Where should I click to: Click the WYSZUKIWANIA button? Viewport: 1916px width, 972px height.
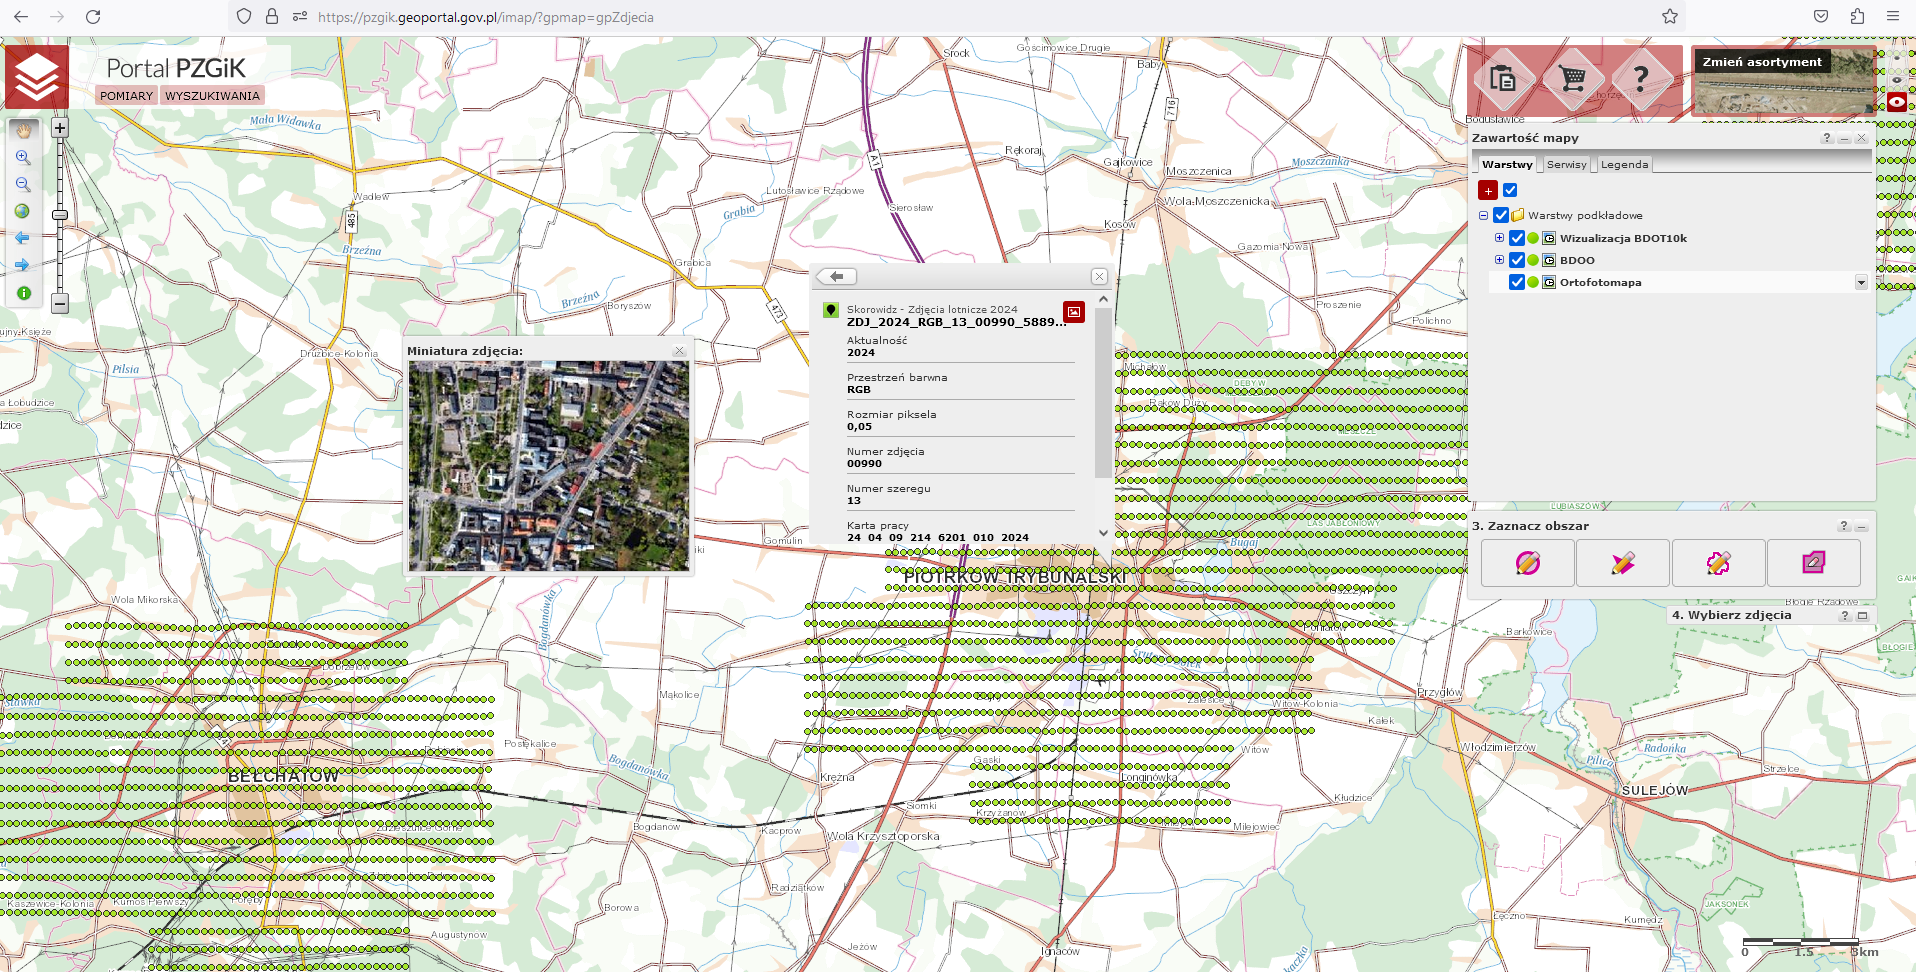point(212,96)
